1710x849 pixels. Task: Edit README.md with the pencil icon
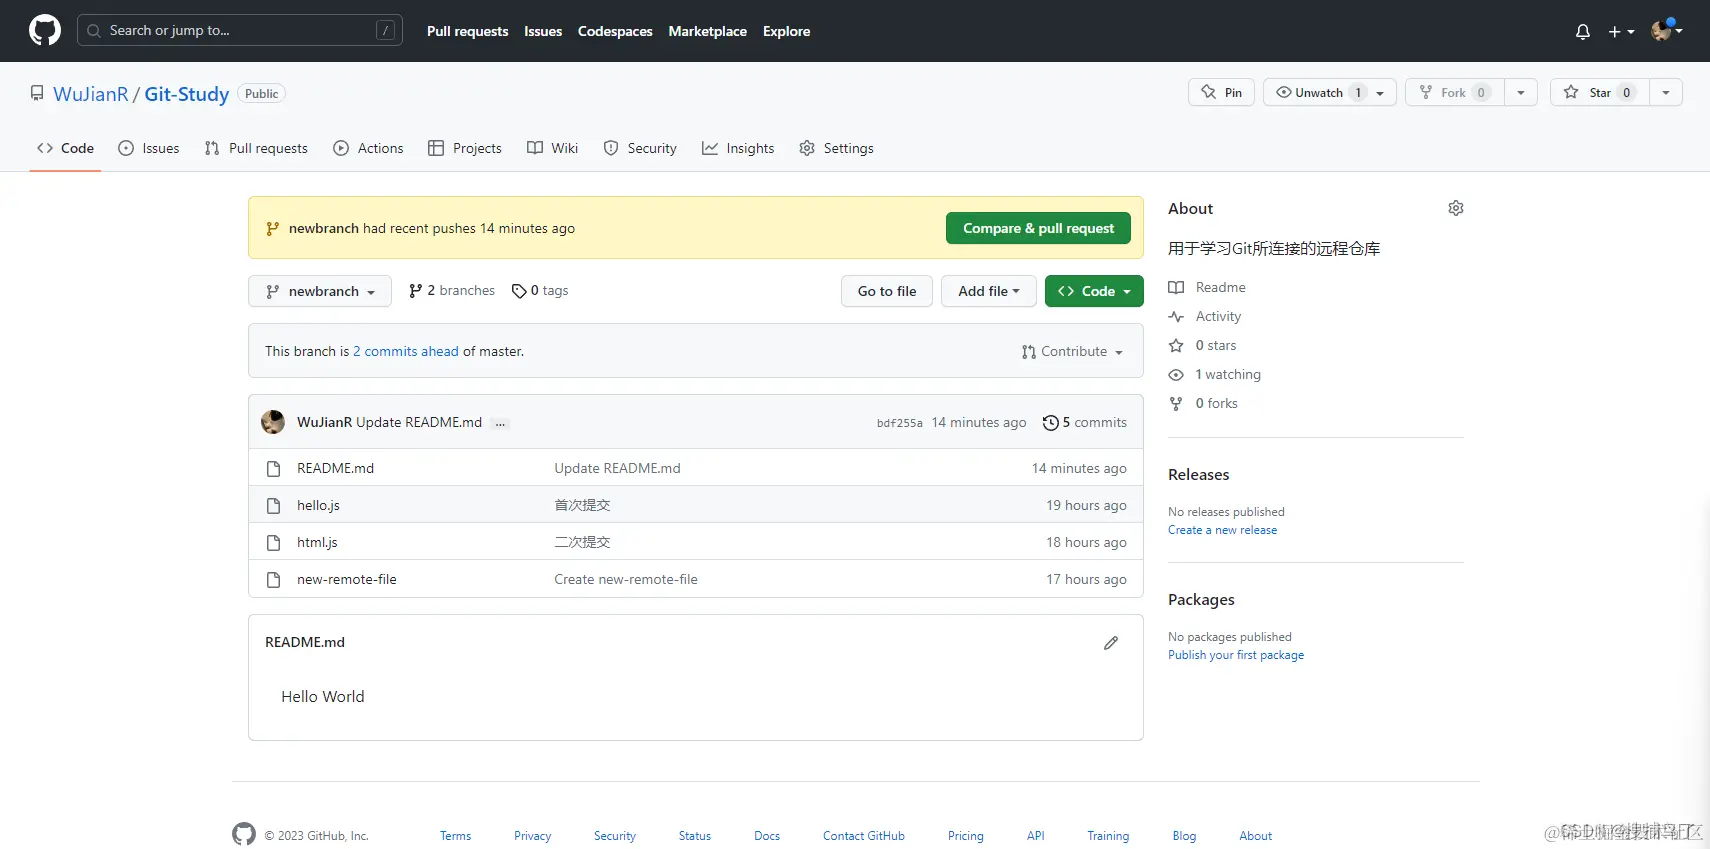click(1111, 643)
